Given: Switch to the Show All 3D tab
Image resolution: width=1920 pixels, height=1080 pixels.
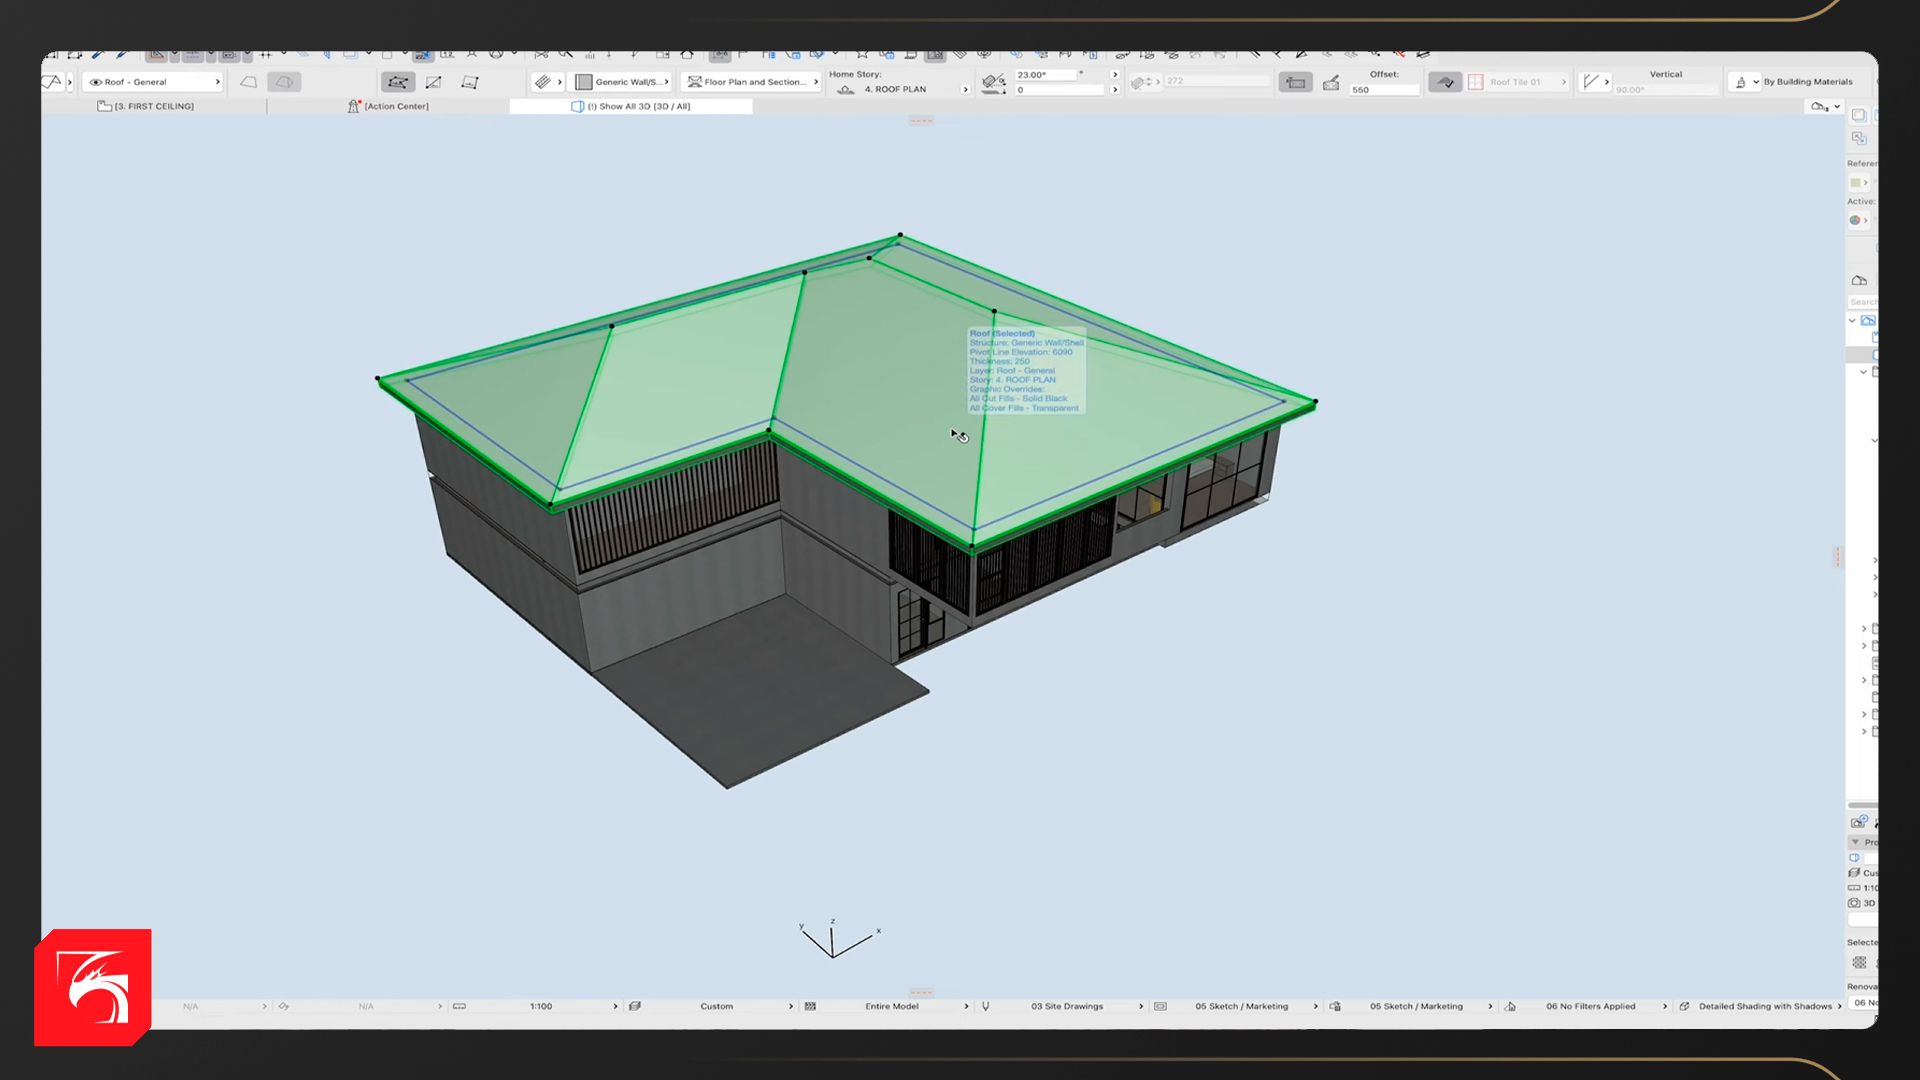Looking at the screenshot, I should pos(631,106).
